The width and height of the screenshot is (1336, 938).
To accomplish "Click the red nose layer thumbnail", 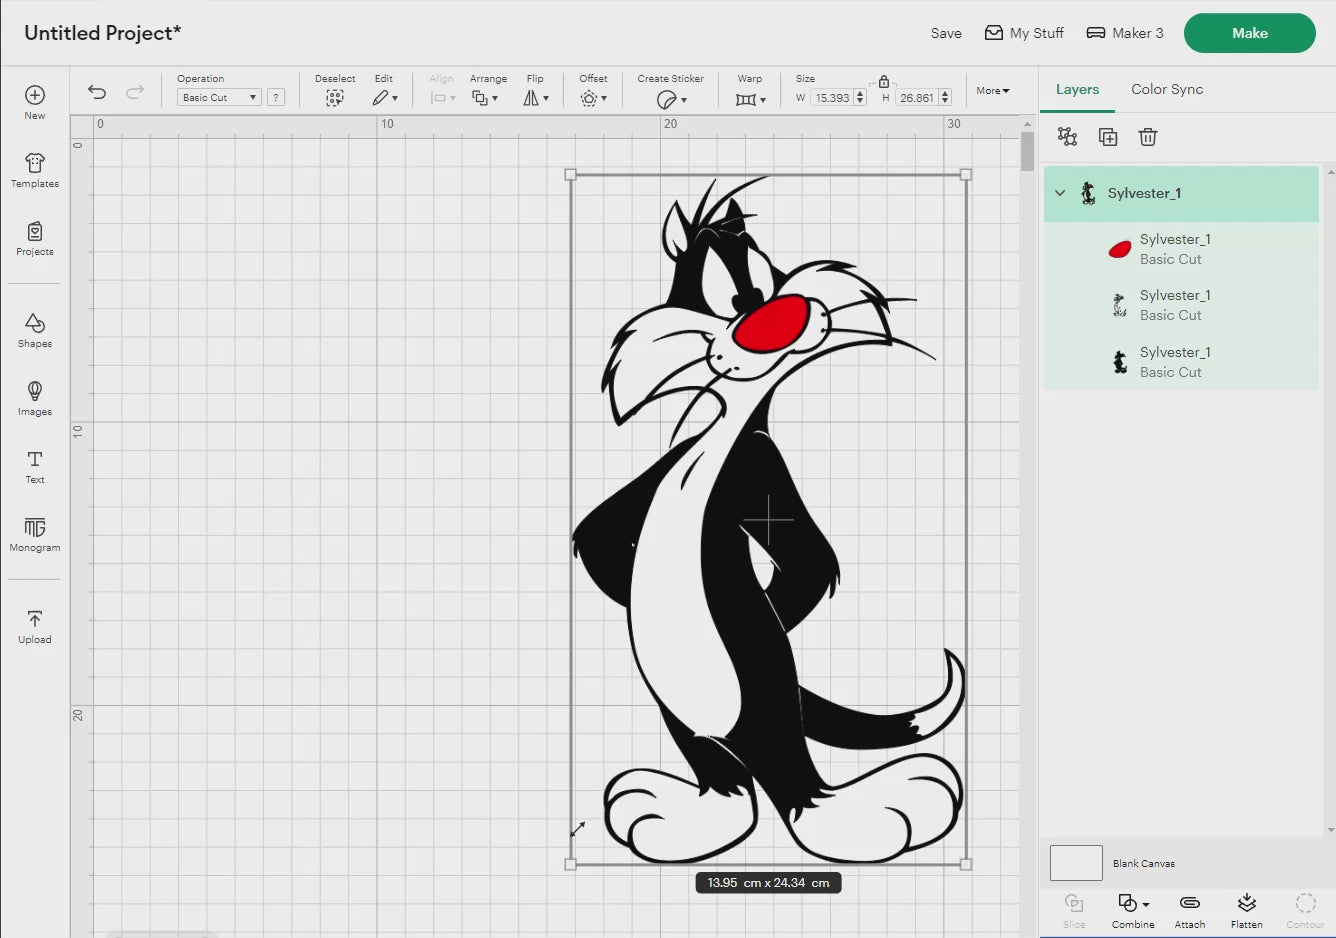I will pos(1120,249).
